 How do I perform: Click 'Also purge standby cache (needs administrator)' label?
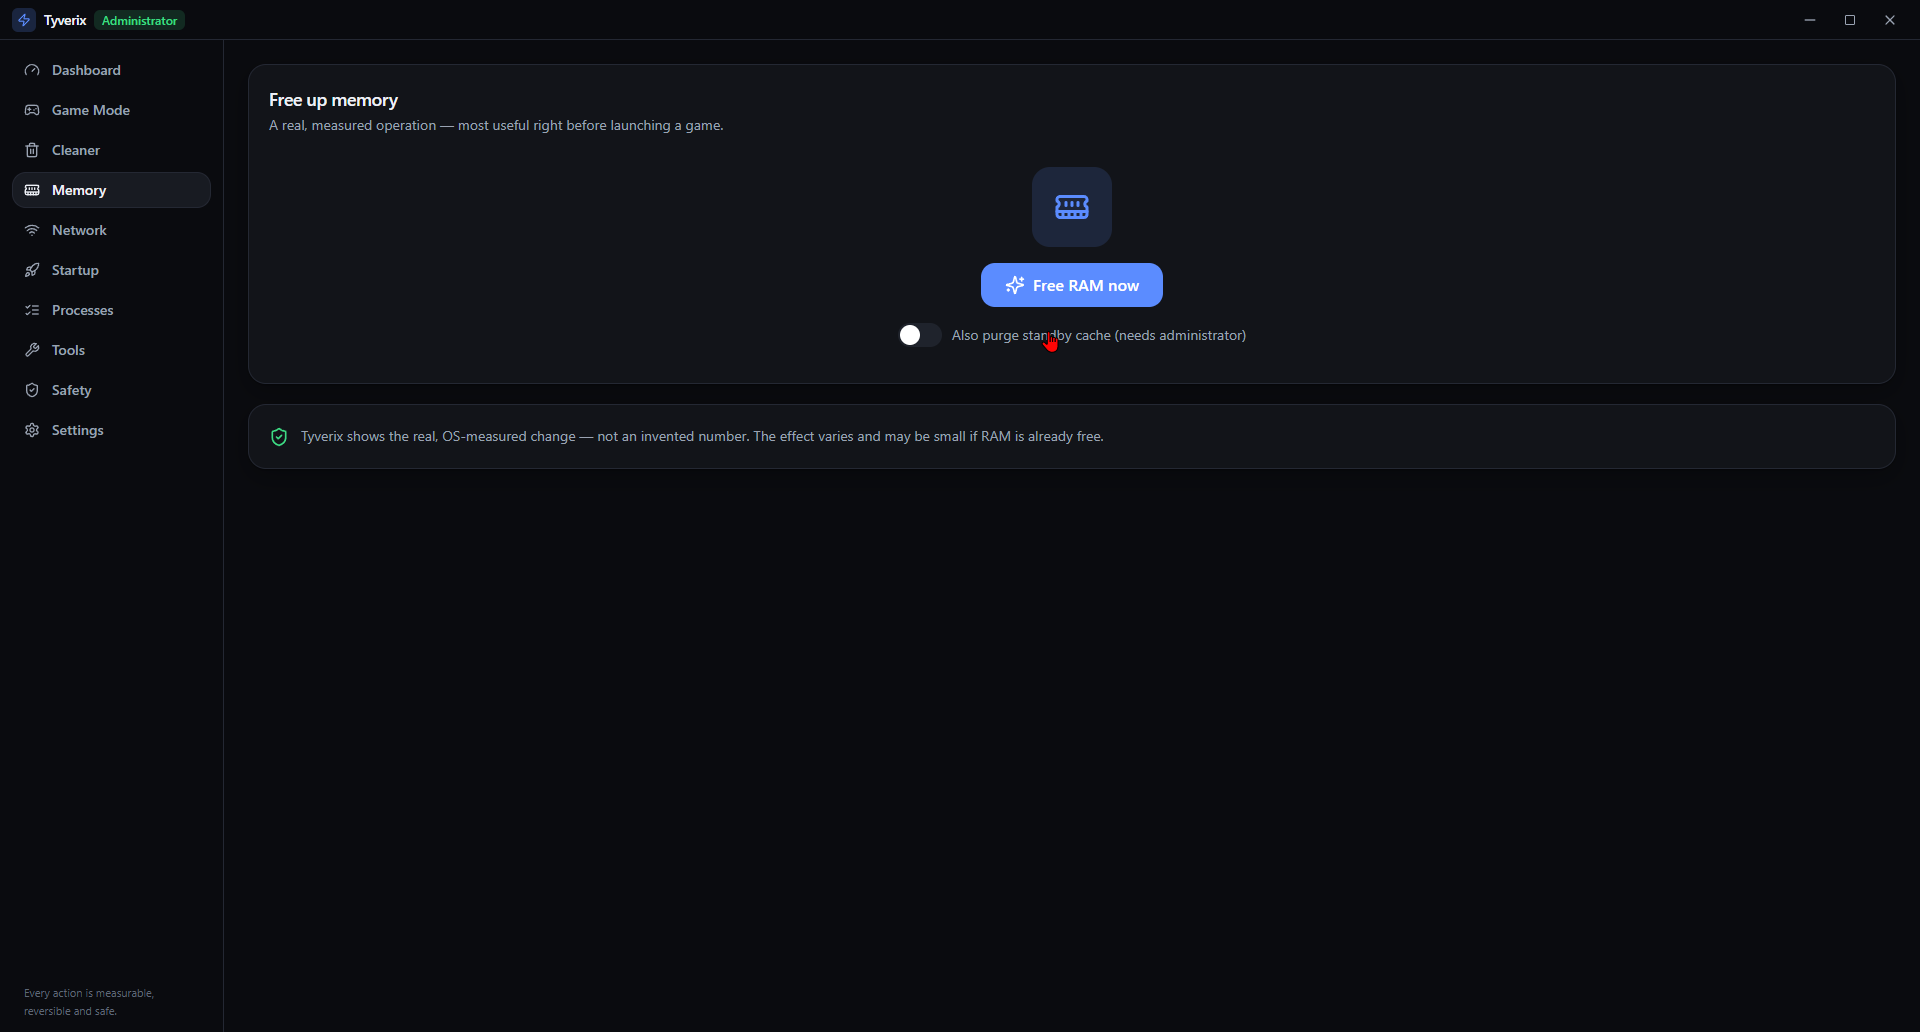1099,335
